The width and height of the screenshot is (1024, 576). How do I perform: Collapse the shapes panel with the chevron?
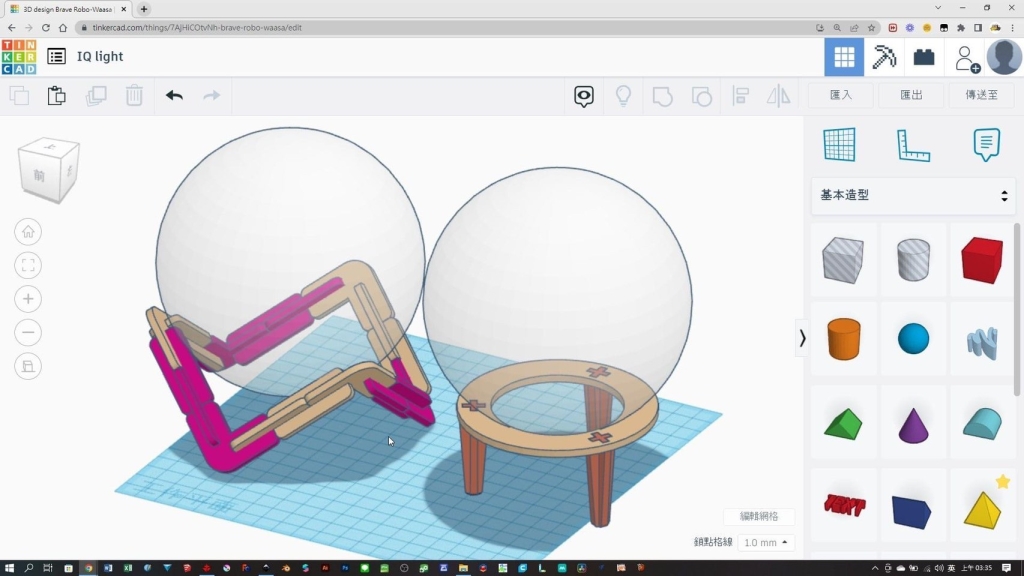[x=802, y=339]
